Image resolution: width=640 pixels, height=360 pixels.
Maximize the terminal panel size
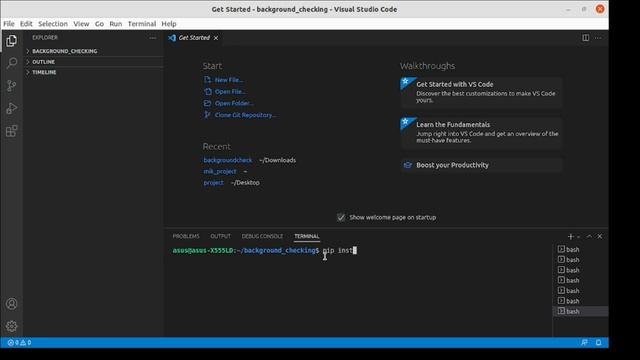(x=589, y=236)
